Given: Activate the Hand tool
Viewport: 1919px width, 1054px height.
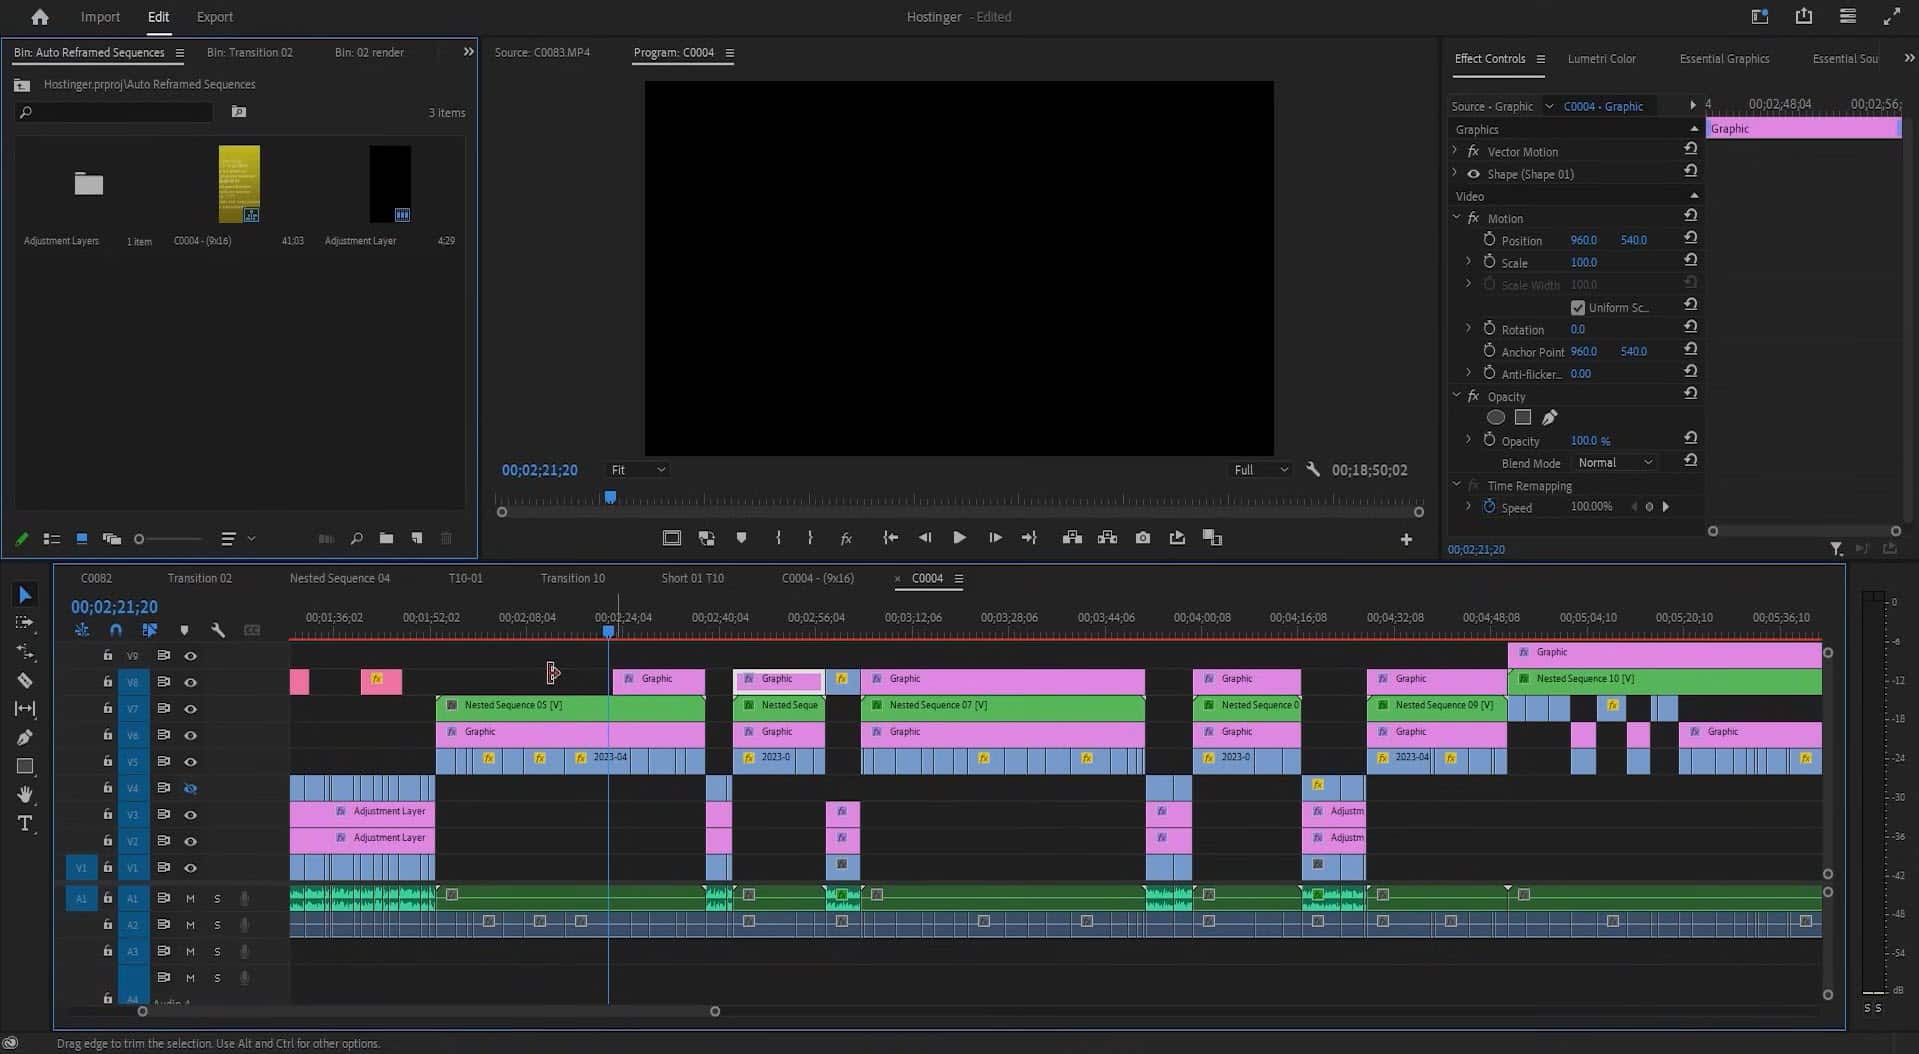Looking at the screenshot, I should pos(25,794).
